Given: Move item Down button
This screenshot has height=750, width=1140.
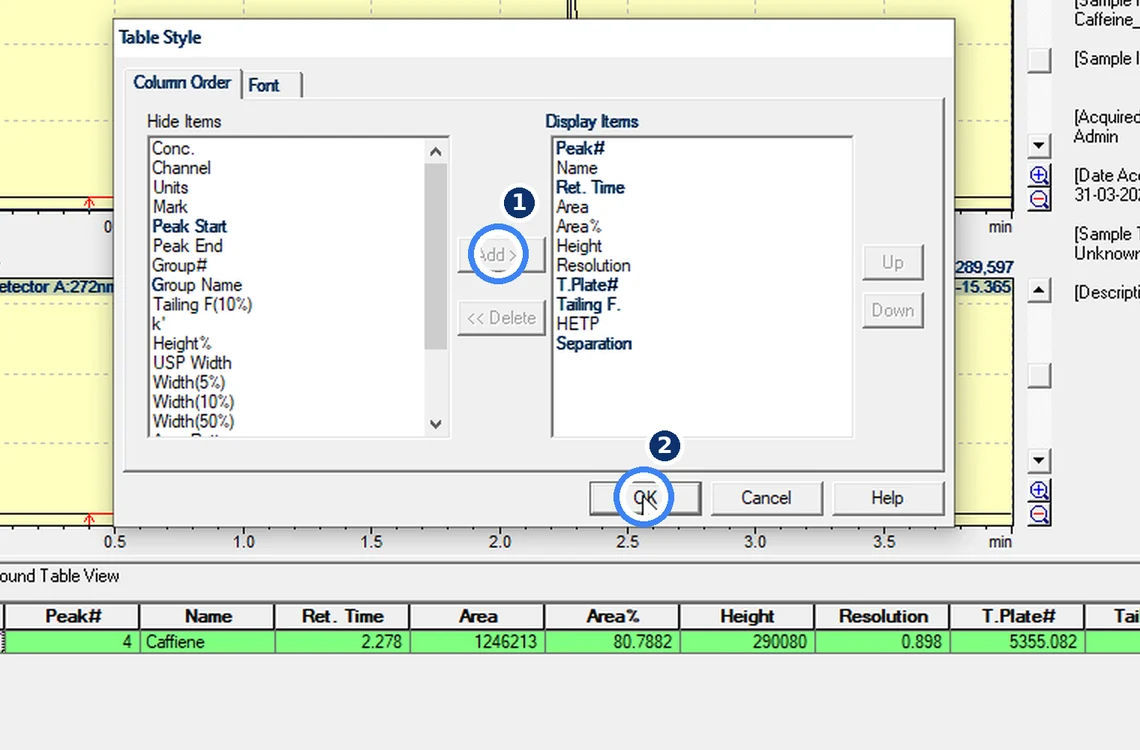Looking at the screenshot, I should click(893, 310).
